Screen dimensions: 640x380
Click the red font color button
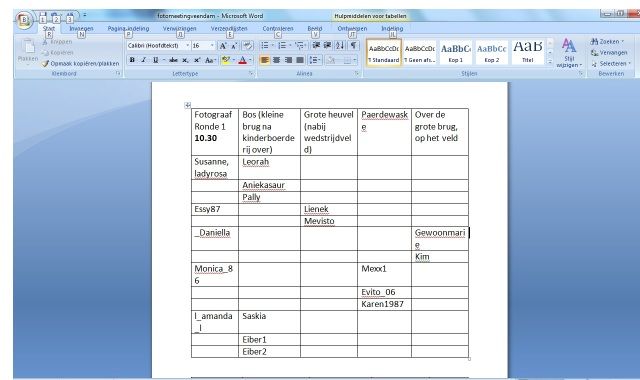click(242, 60)
